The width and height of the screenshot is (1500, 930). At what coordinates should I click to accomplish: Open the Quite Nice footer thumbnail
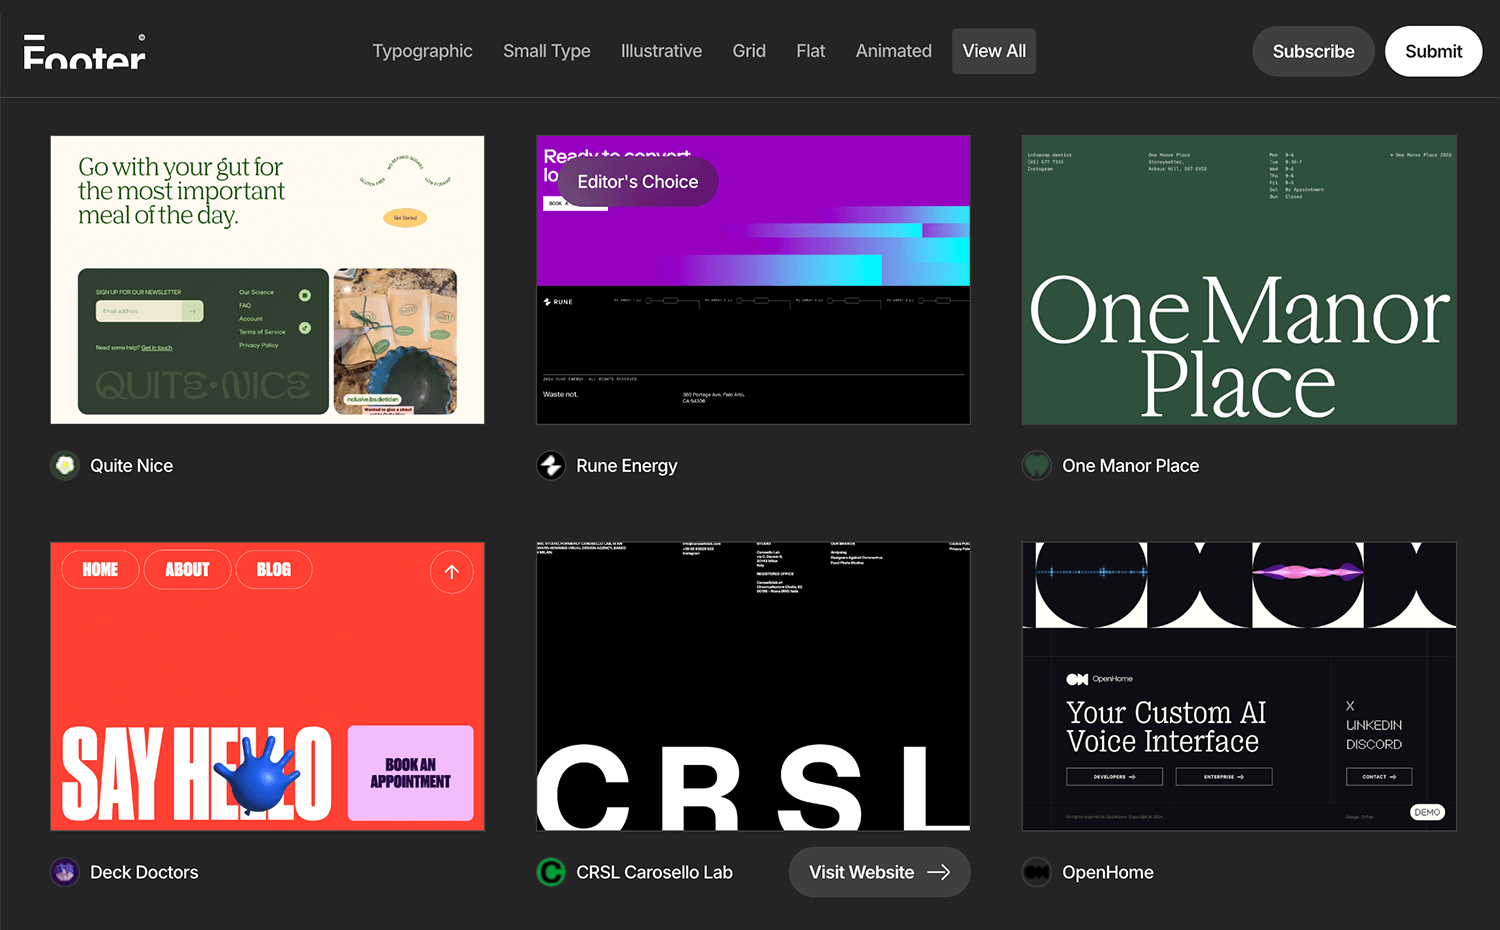pos(268,280)
